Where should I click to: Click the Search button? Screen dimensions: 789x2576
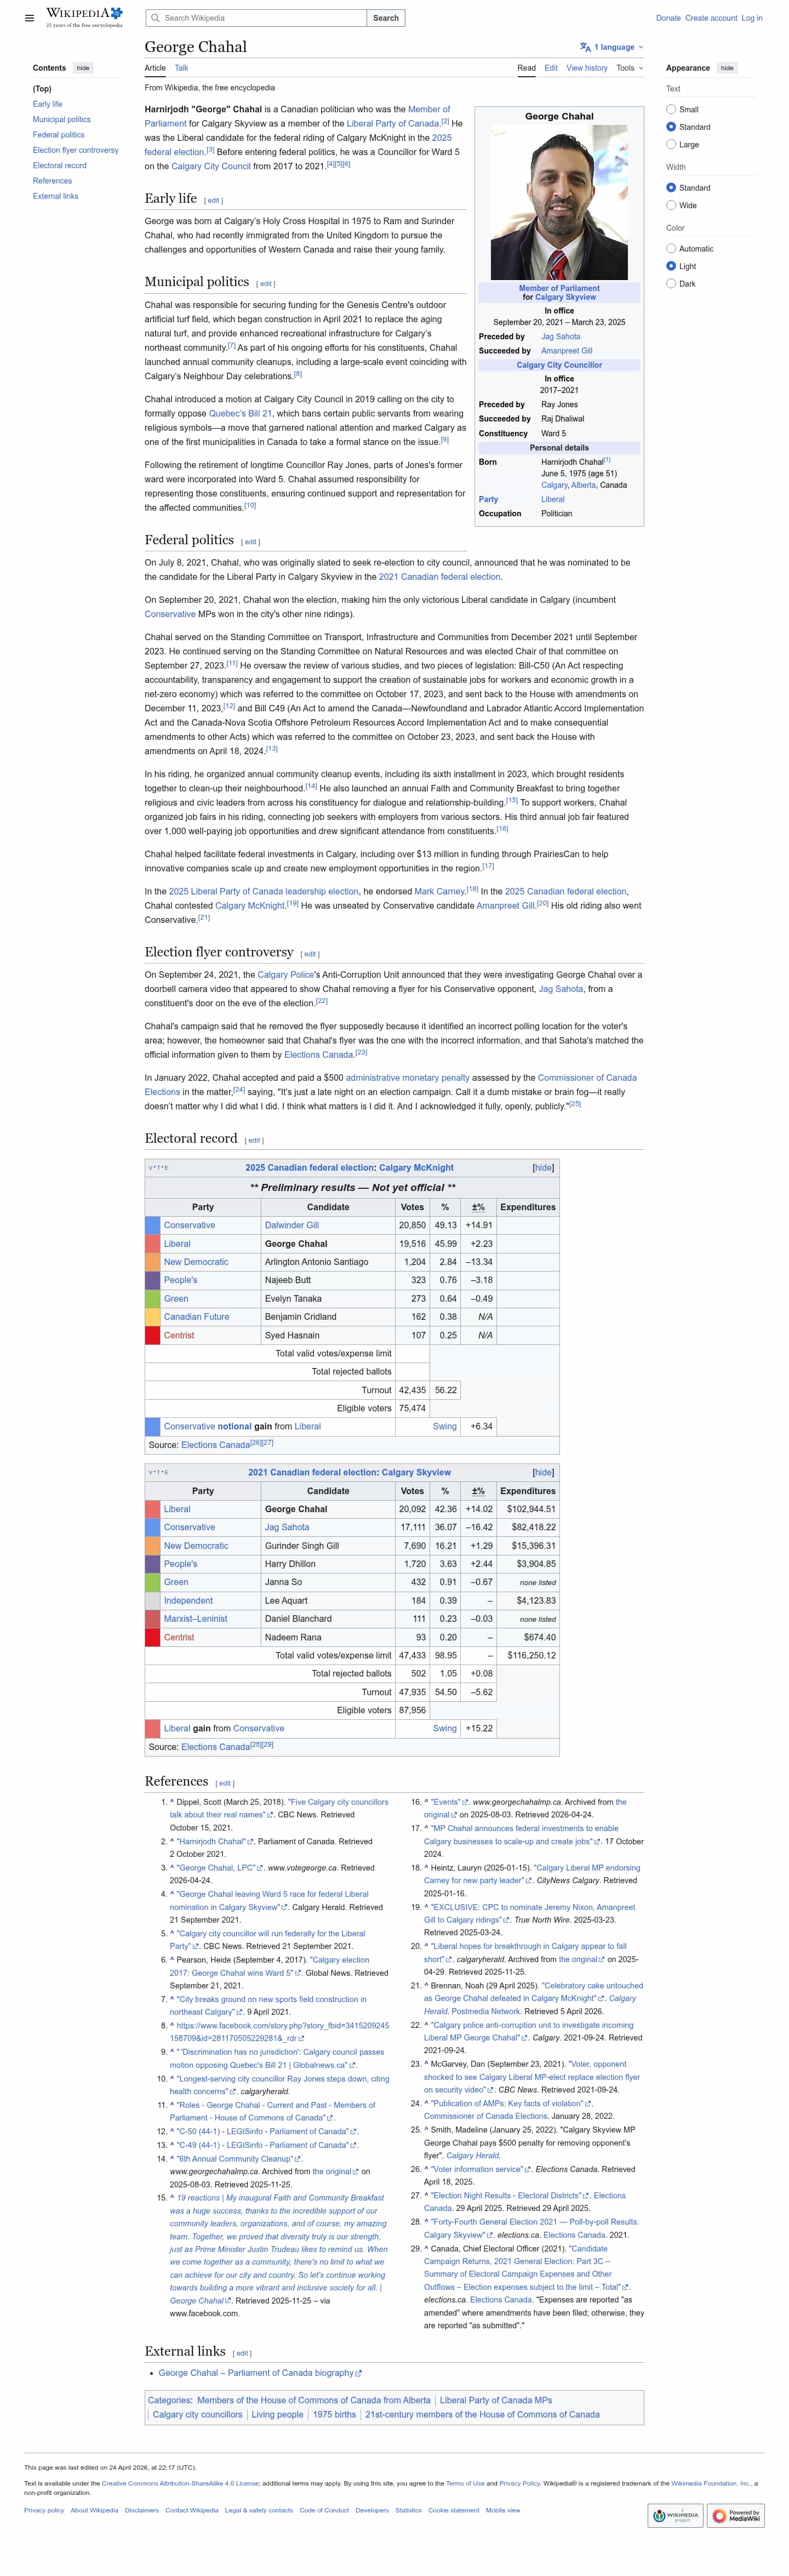(386, 18)
